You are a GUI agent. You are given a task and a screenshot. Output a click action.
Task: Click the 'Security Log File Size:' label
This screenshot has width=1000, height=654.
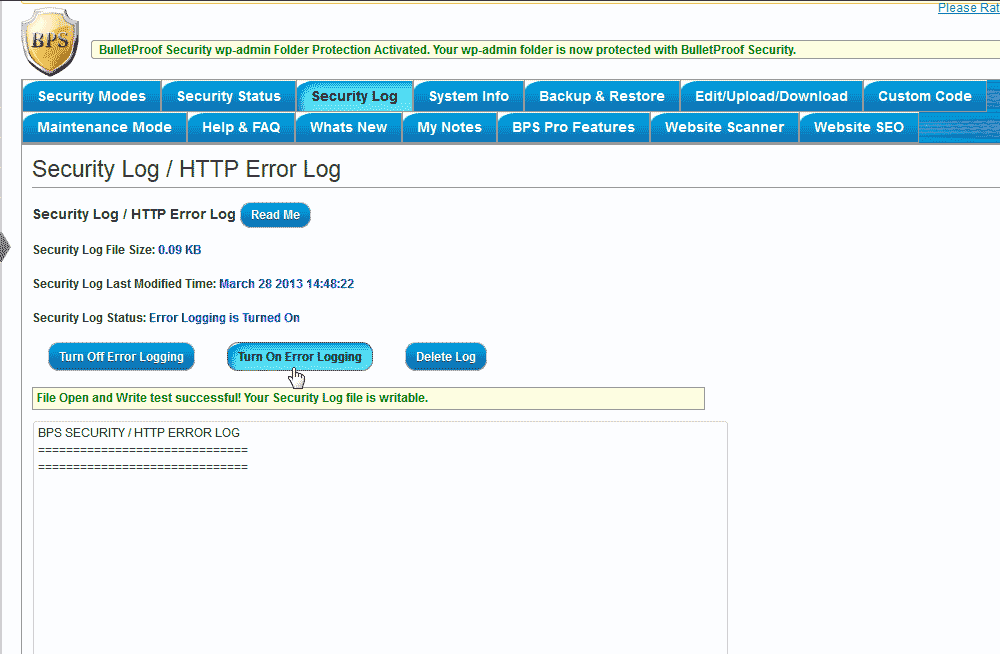coord(94,250)
